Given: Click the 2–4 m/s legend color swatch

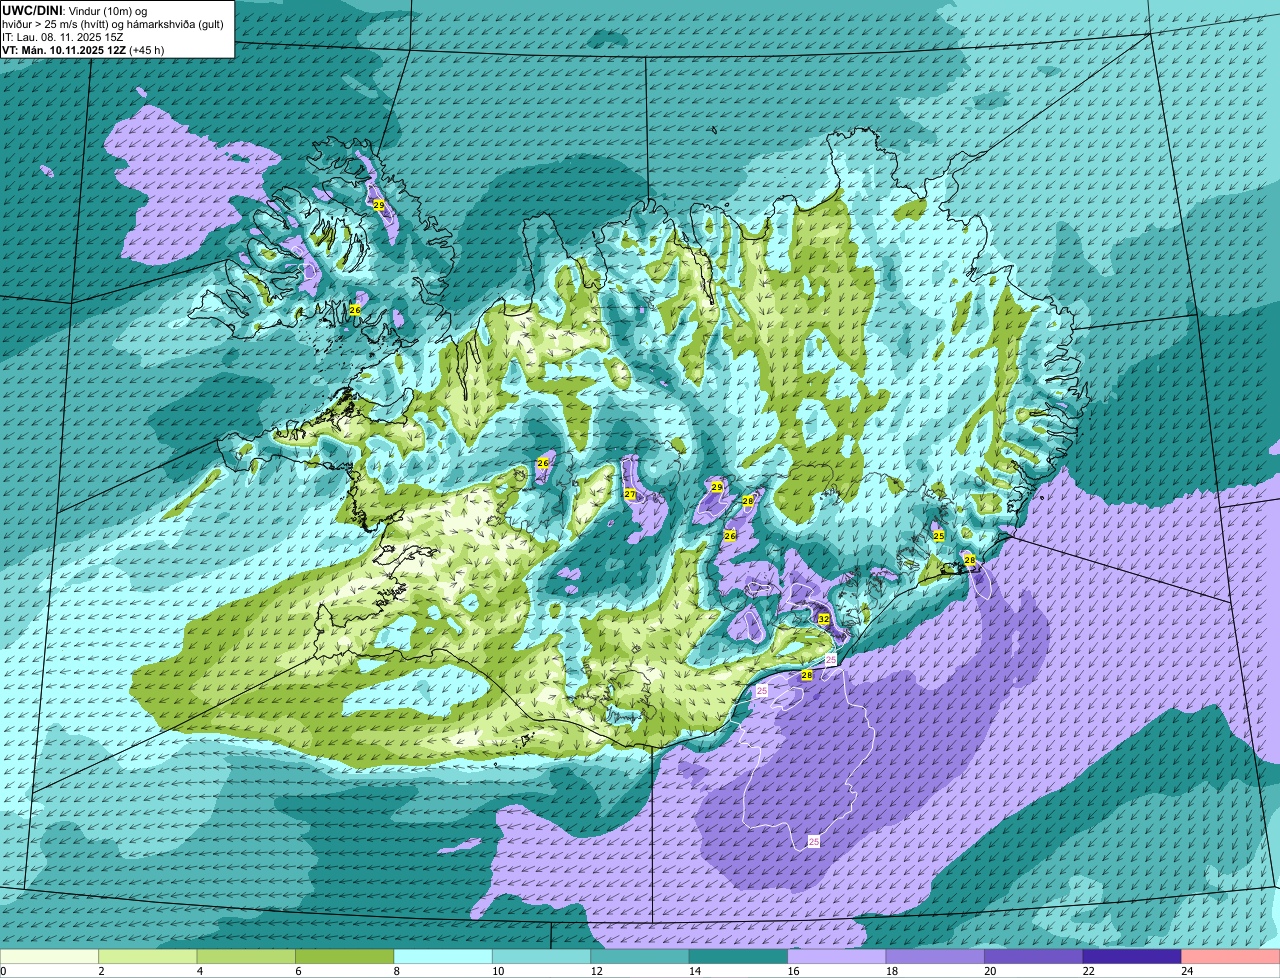Looking at the screenshot, I should tap(148, 956).
